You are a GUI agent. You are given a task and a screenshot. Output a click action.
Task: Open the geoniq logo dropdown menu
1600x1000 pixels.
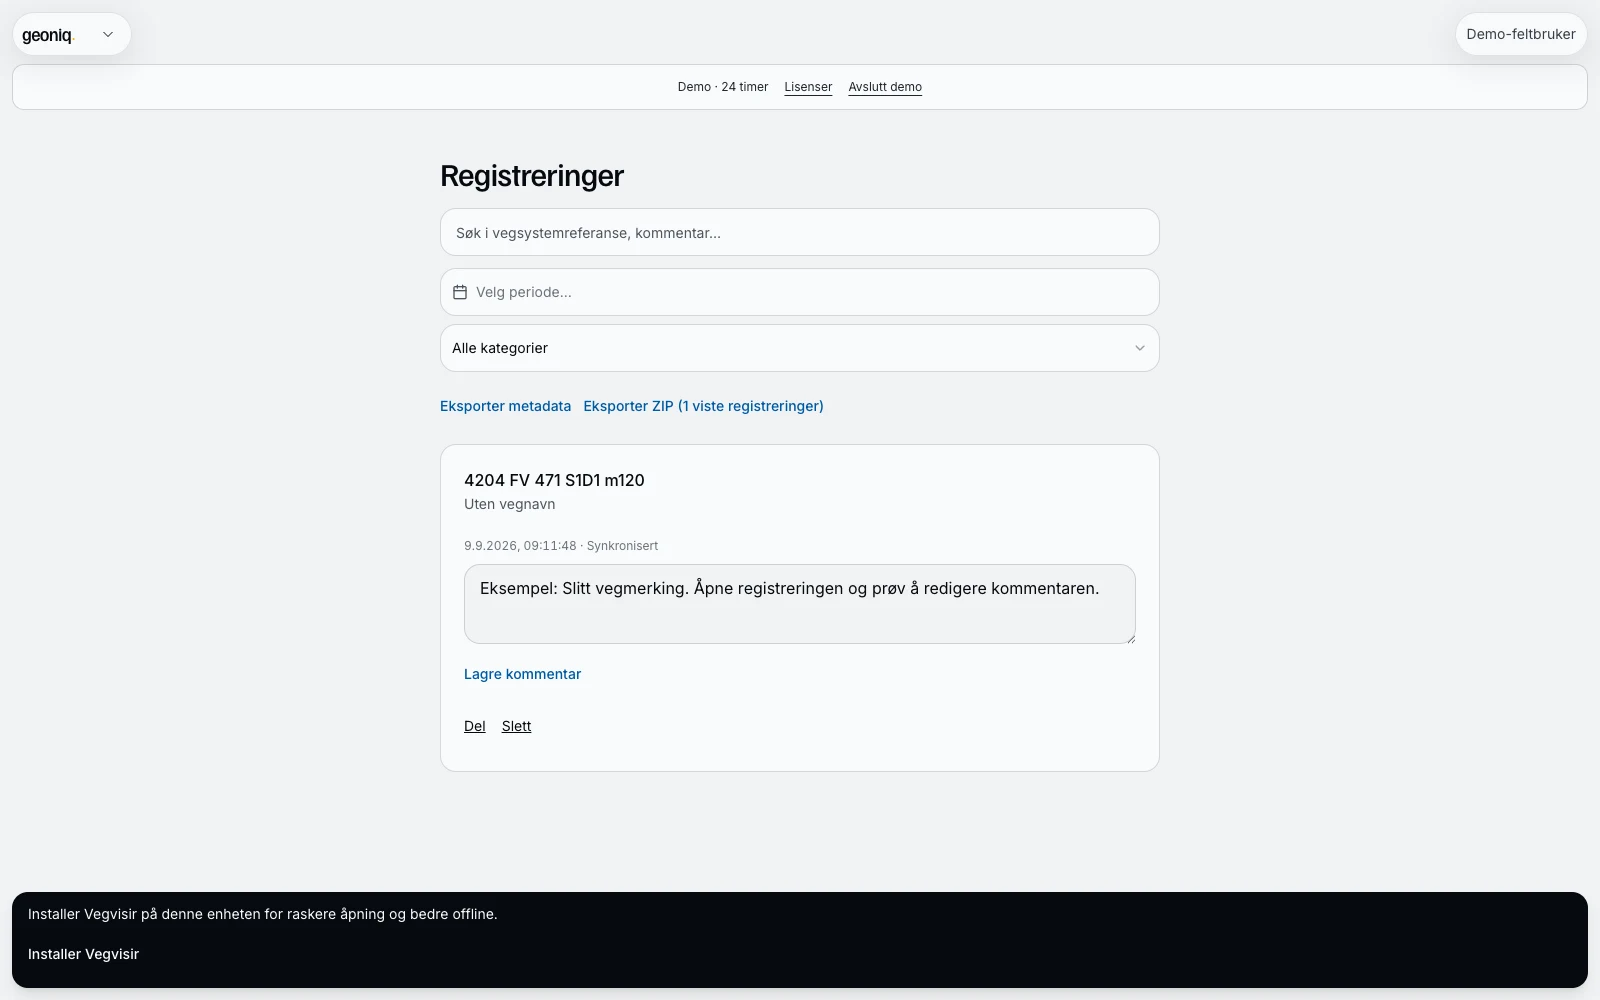coord(71,34)
